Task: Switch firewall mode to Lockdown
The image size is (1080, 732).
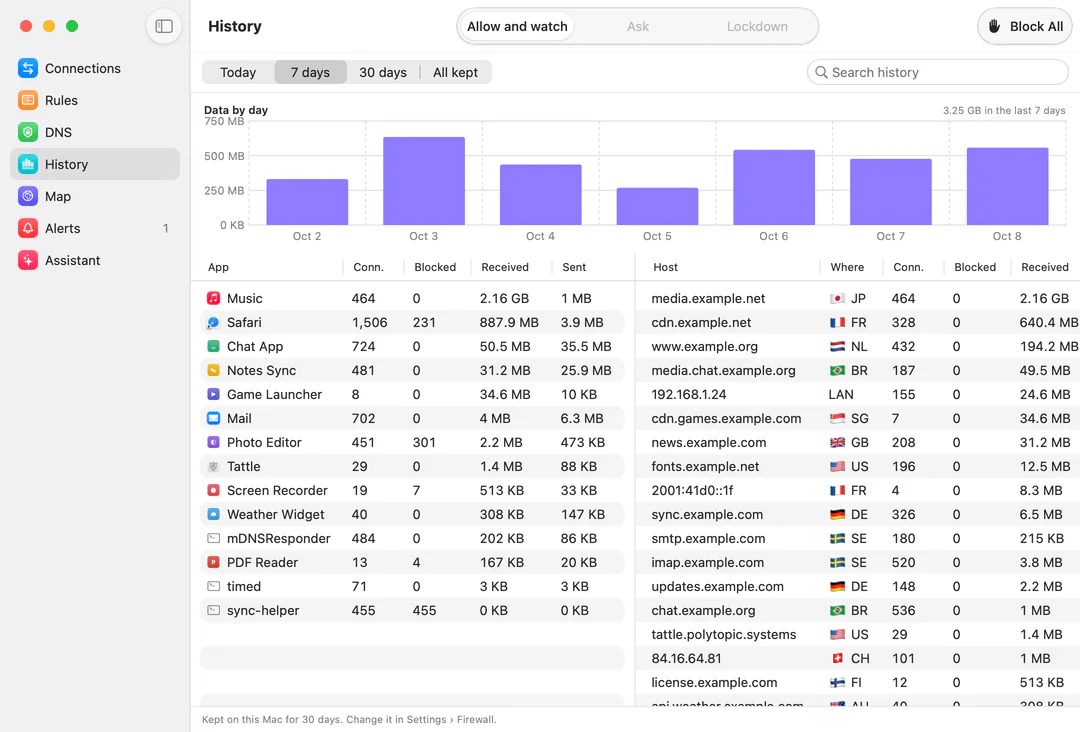Action: pyautogui.click(x=757, y=26)
